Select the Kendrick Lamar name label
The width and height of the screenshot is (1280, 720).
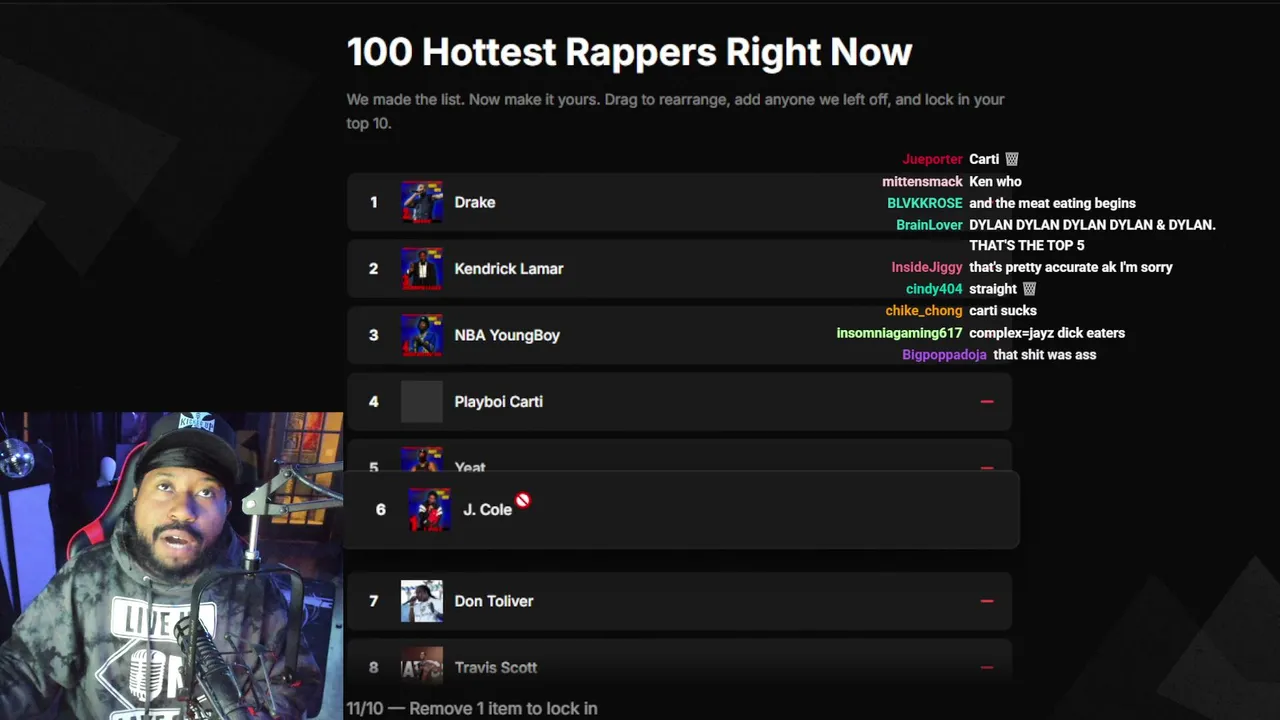509,268
